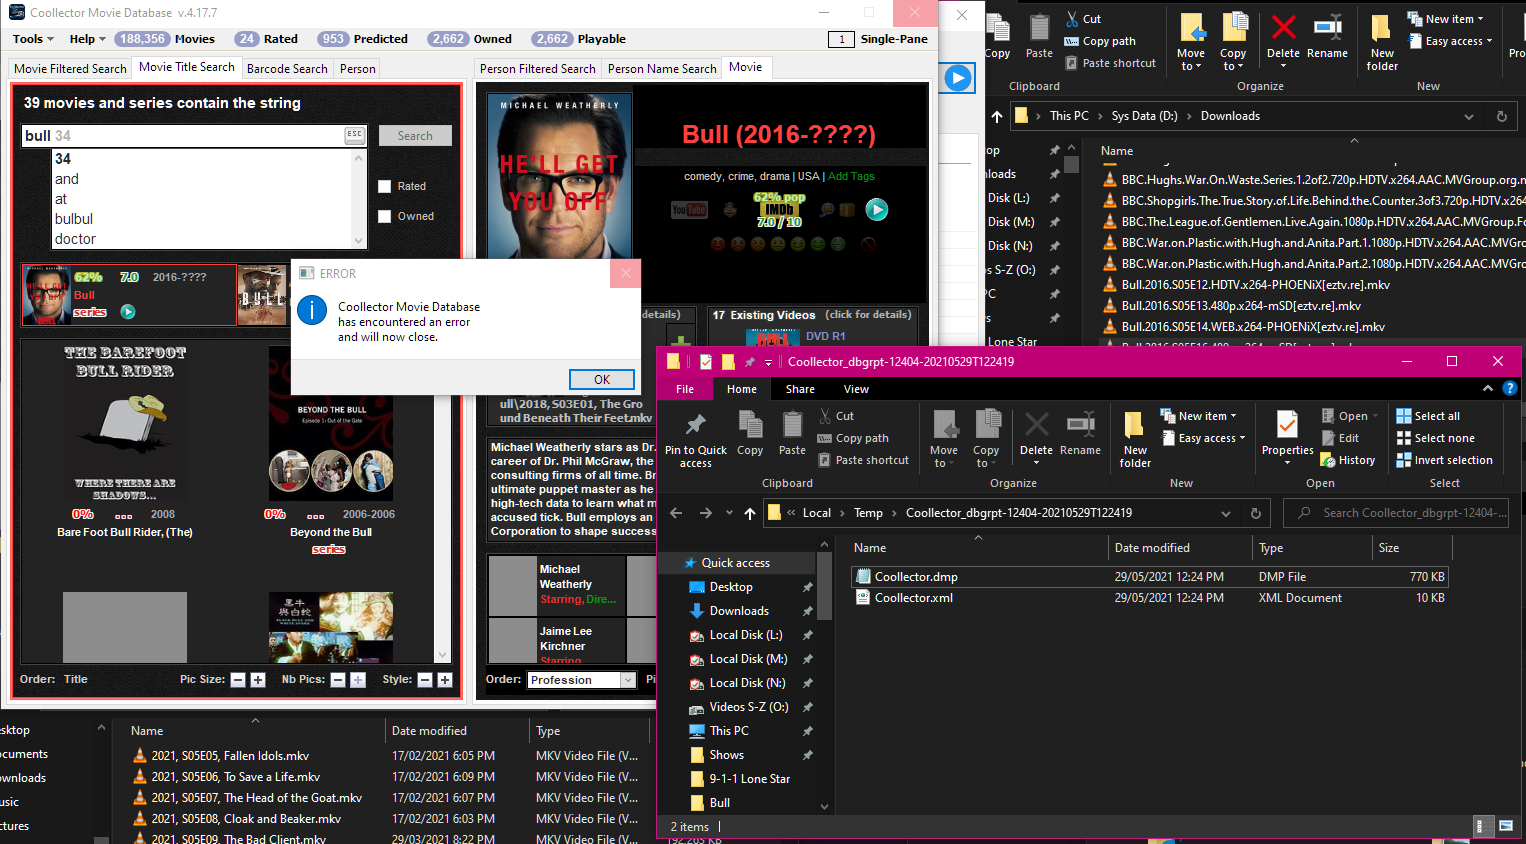Click the refresh icon in front Explorer address bar
This screenshot has width=1526, height=844.
pyautogui.click(x=1256, y=513)
